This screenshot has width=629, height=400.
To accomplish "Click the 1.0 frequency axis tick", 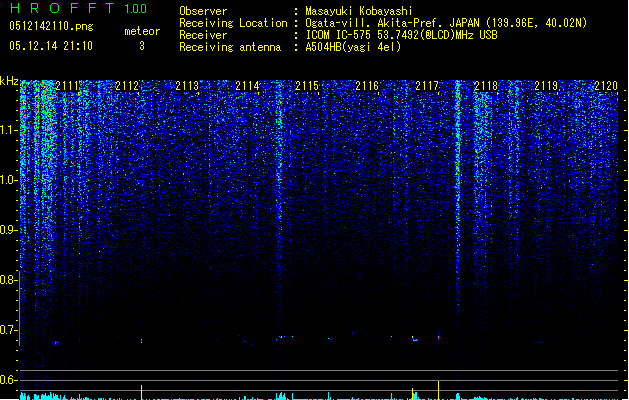I will coord(9,180).
